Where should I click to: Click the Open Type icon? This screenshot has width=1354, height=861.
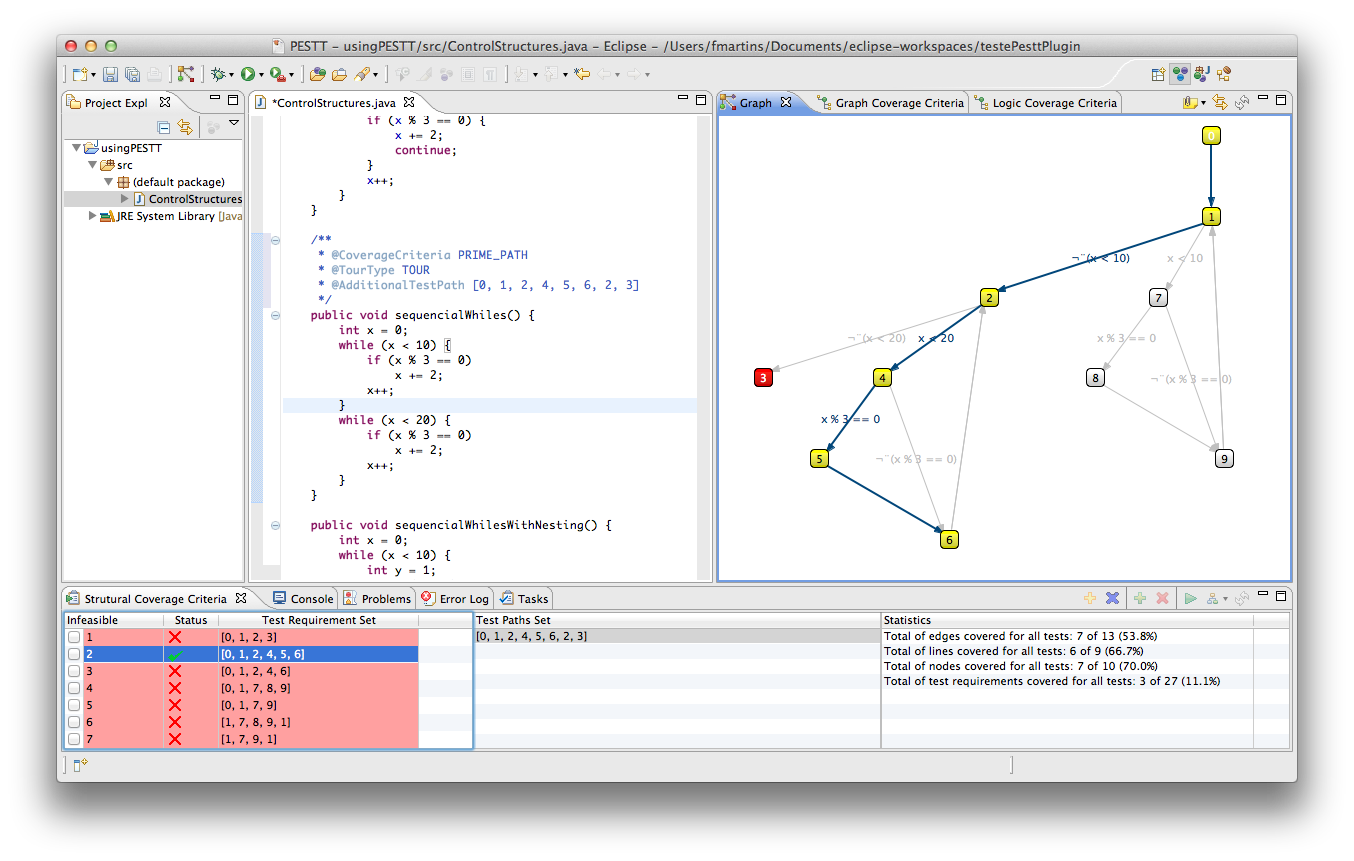click(317, 74)
